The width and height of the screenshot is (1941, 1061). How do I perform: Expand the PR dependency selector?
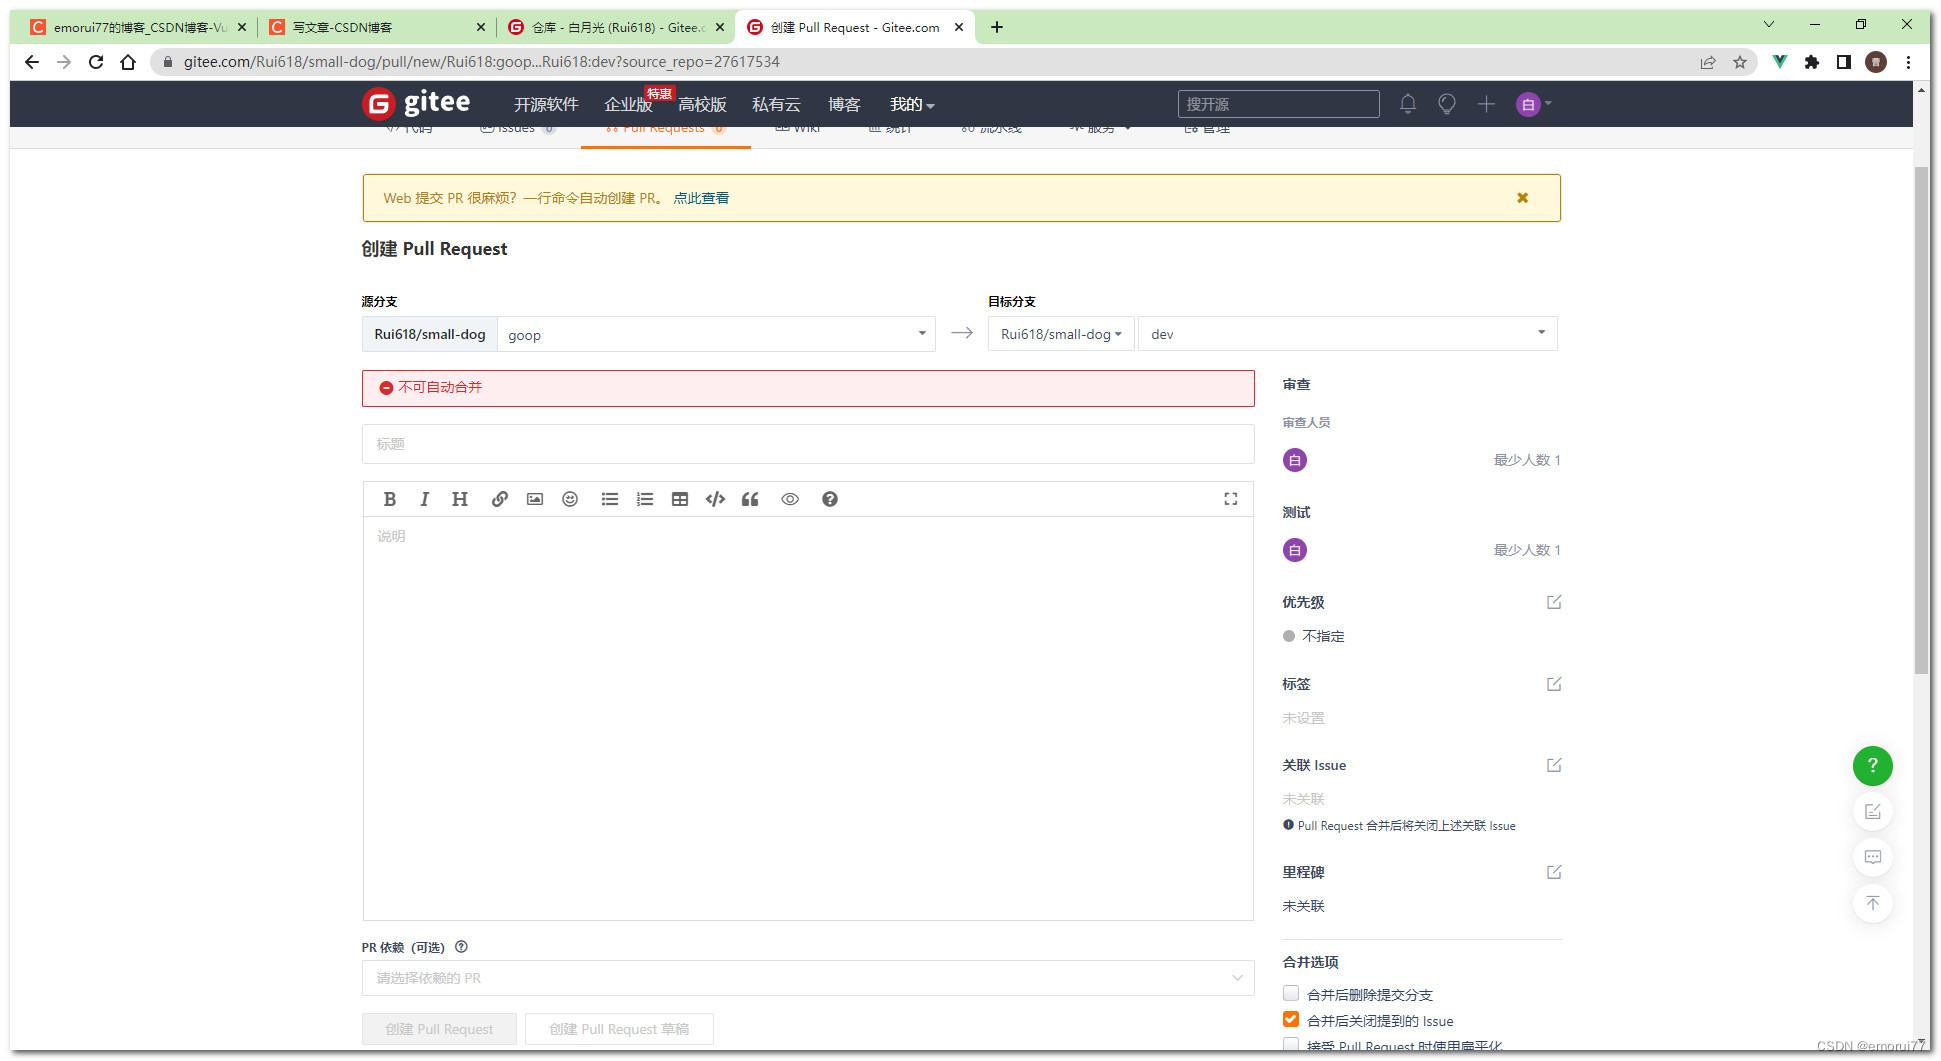(x=808, y=978)
